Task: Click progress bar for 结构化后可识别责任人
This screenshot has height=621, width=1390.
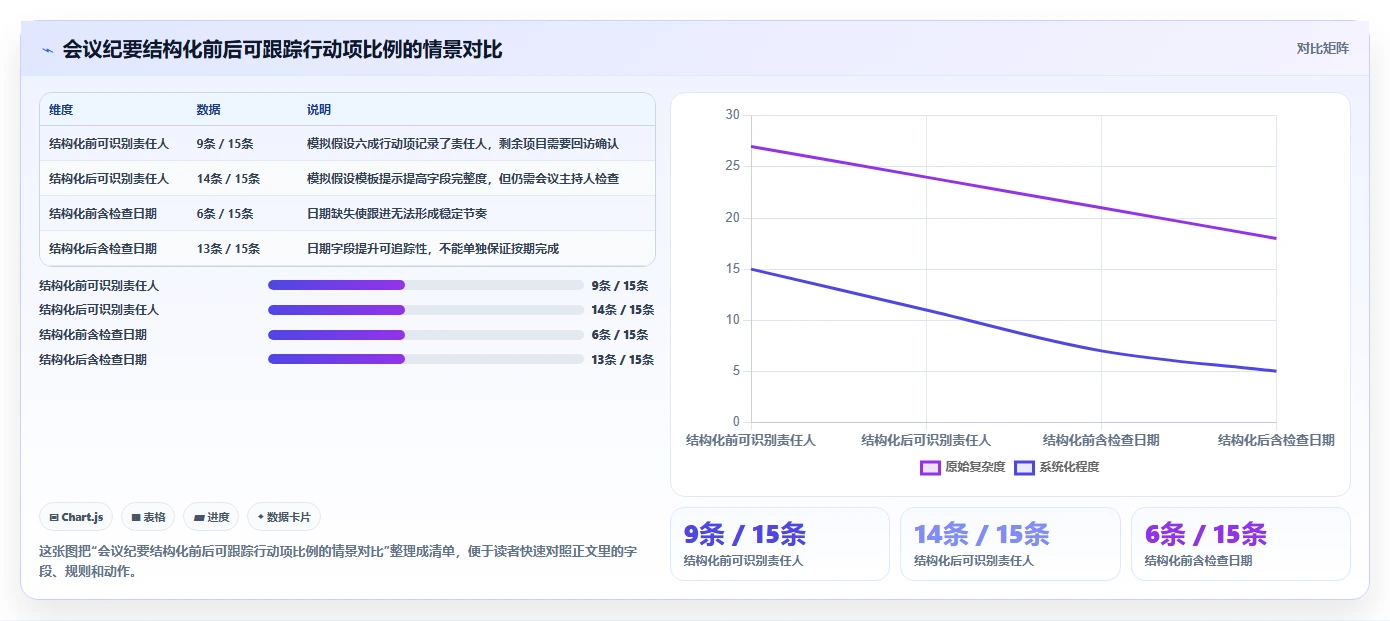Action: click(425, 310)
